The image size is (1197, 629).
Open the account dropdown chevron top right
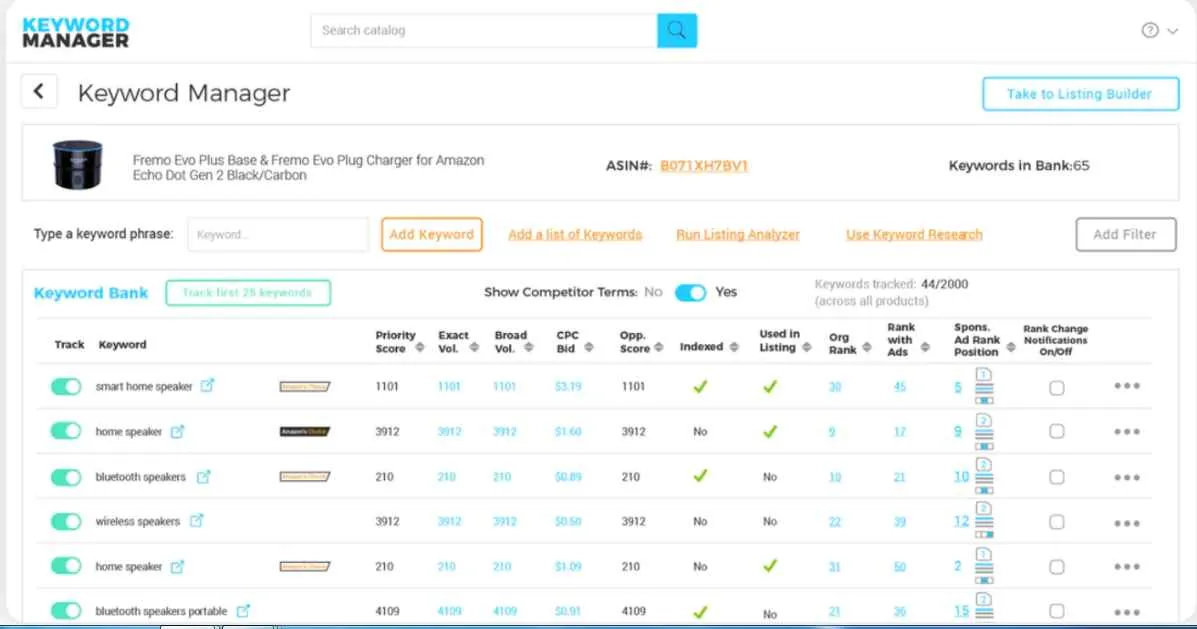[x=1170, y=28]
